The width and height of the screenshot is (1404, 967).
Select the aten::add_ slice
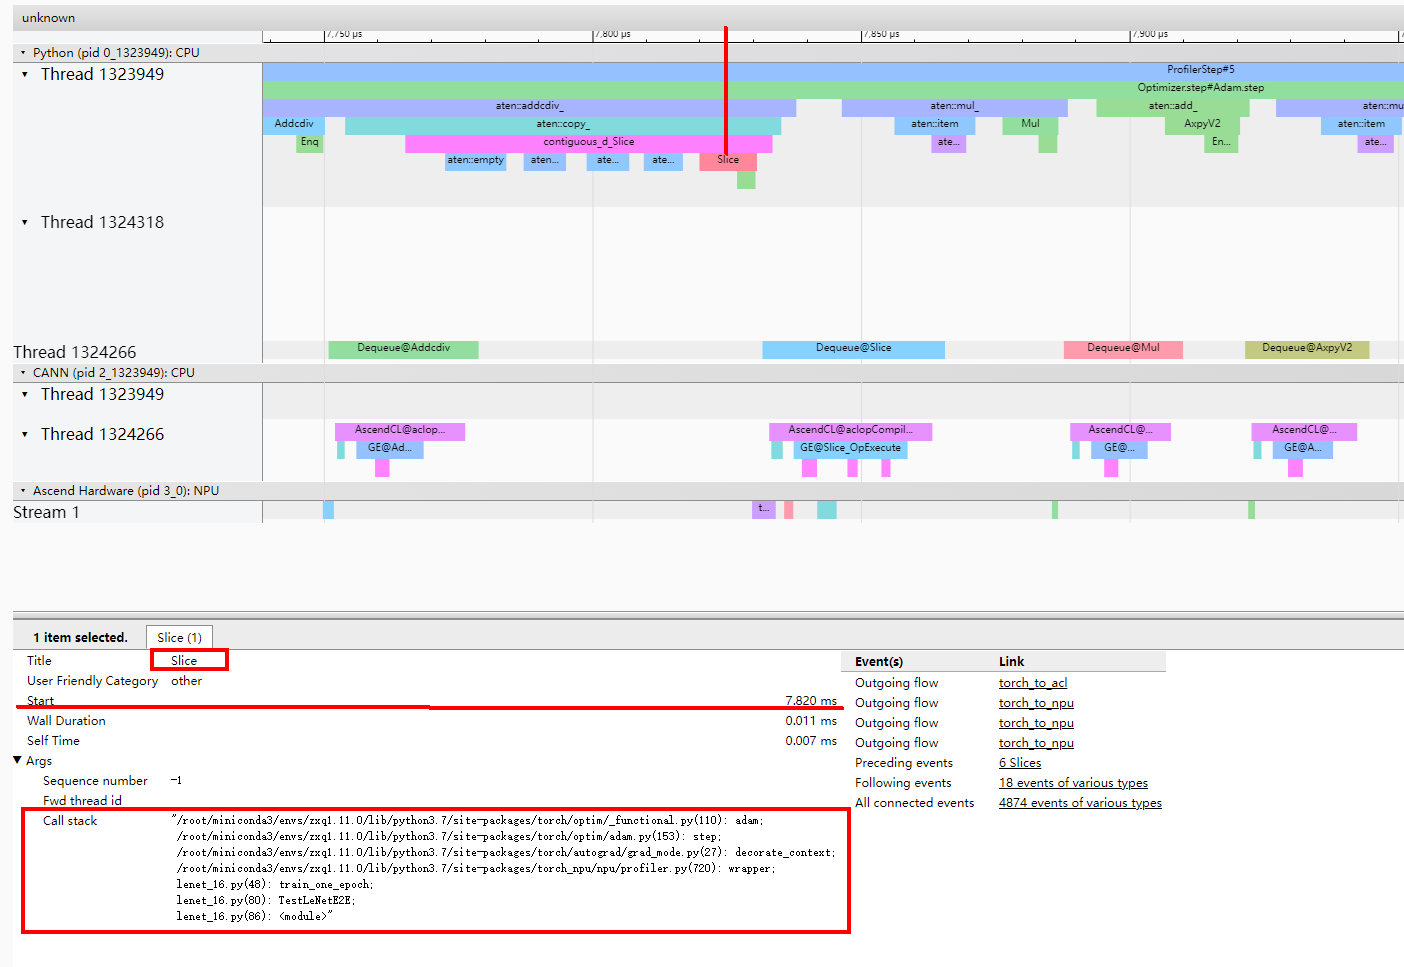1172,106
